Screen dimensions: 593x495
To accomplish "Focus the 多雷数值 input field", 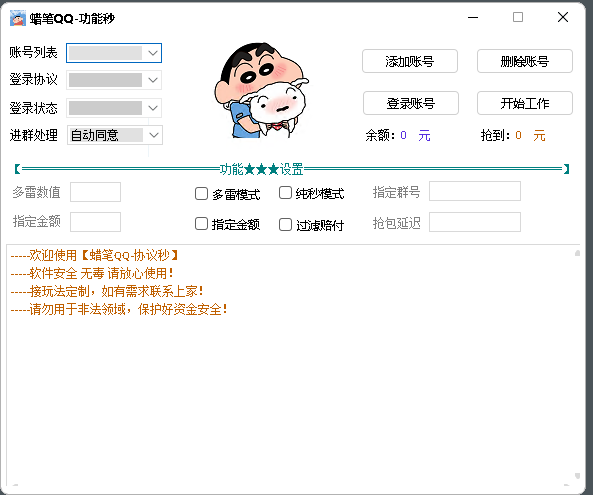I will (96, 192).
